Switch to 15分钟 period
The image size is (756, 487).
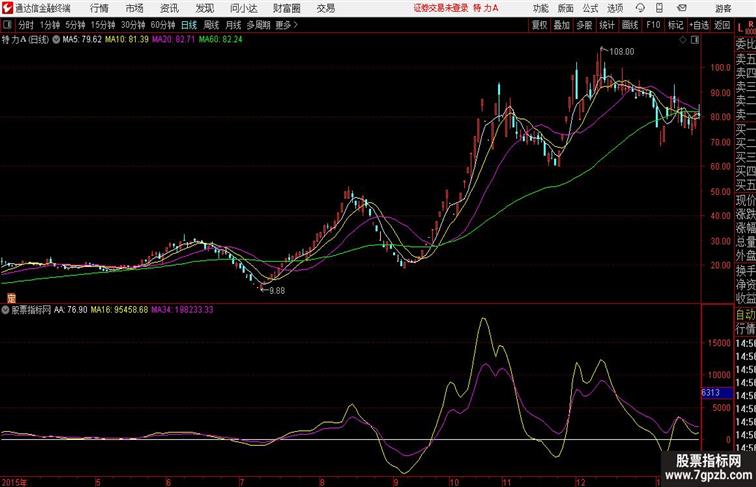point(103,25)
